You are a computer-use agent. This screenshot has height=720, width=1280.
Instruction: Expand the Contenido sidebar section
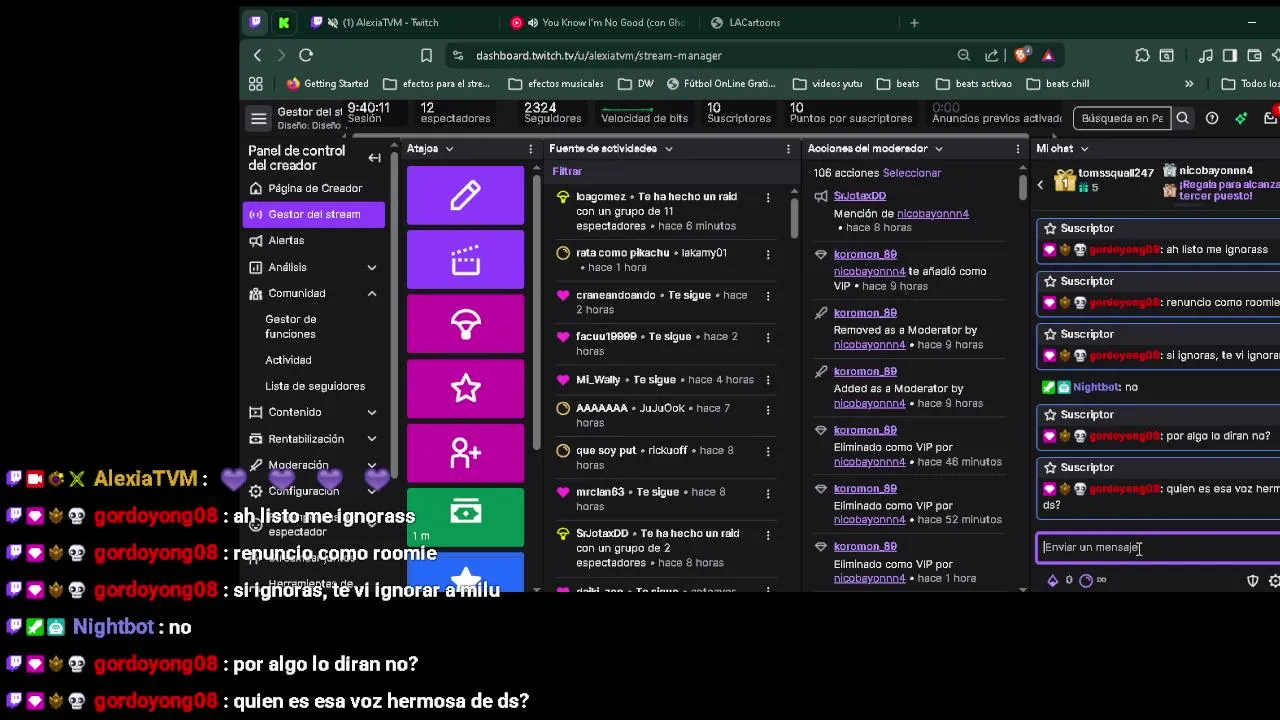click(372, 412)
